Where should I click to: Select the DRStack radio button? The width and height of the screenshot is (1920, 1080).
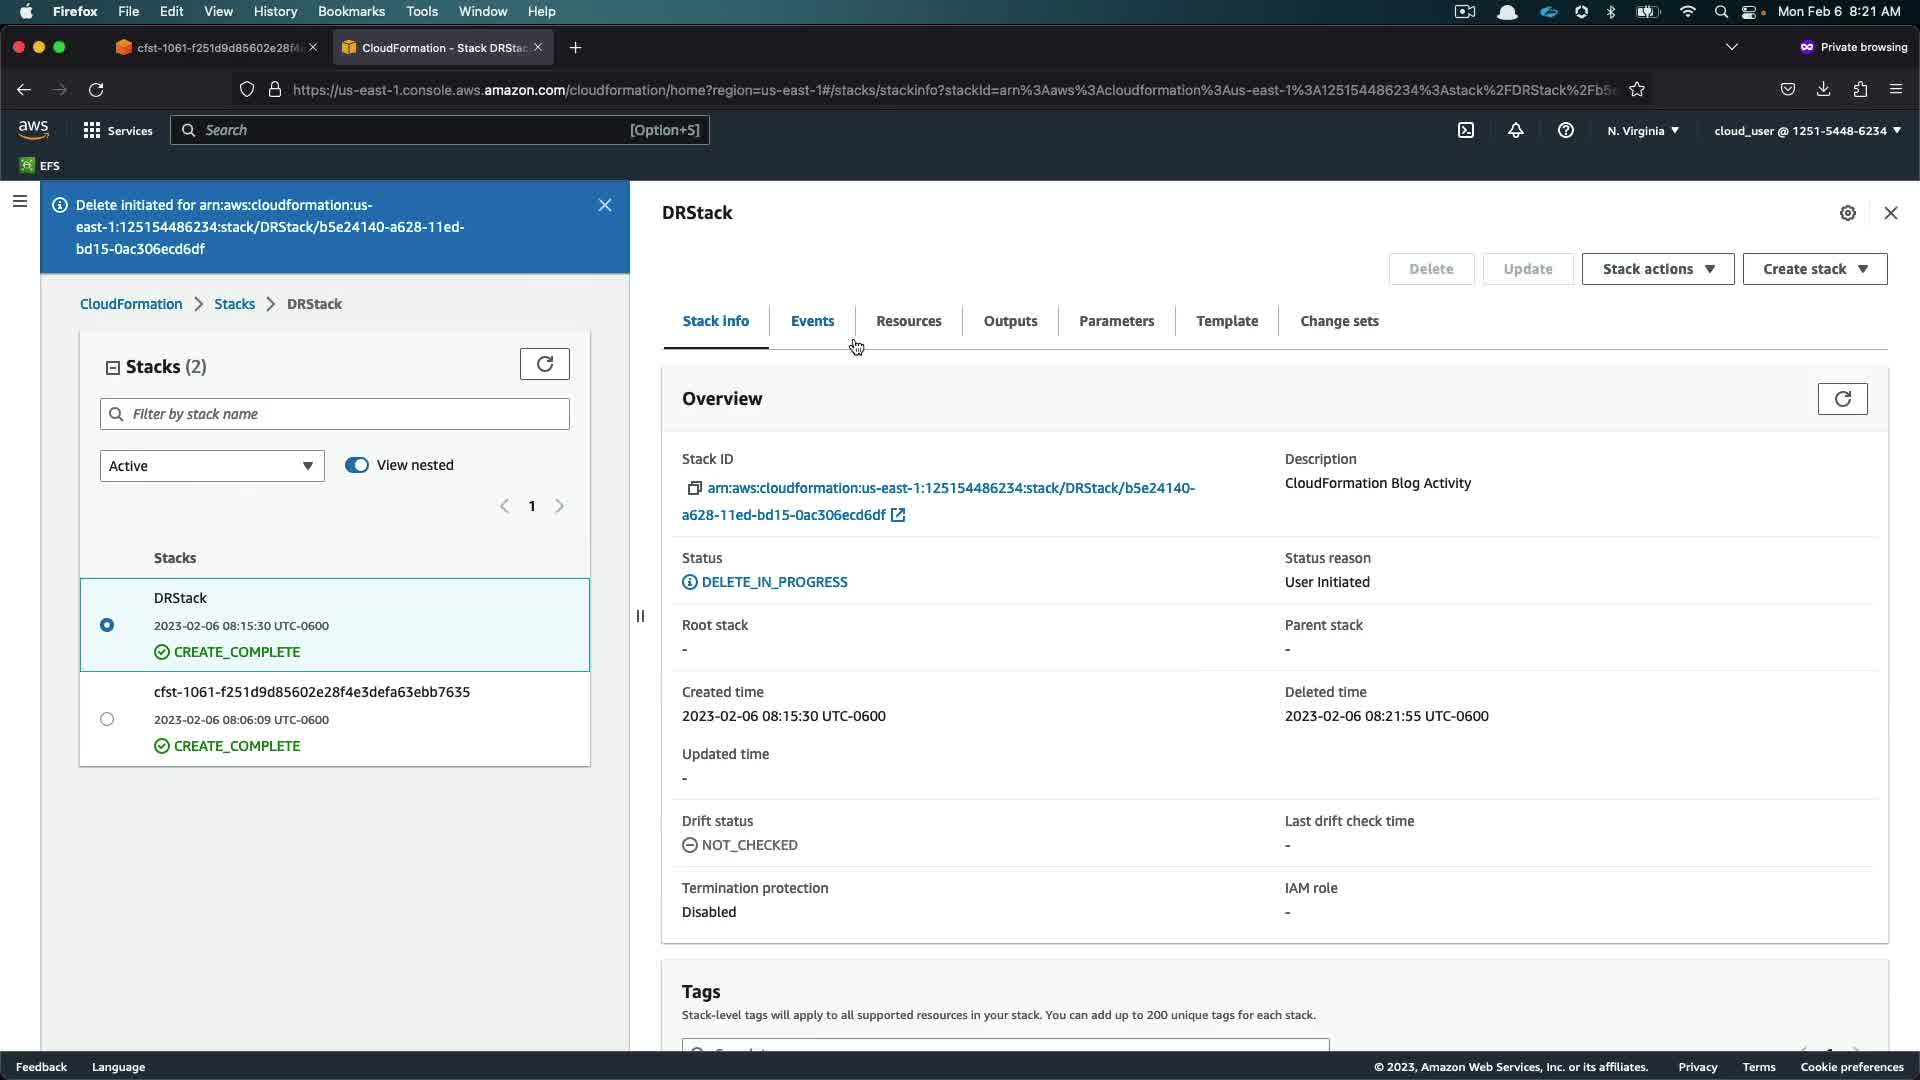coord(107,625)
